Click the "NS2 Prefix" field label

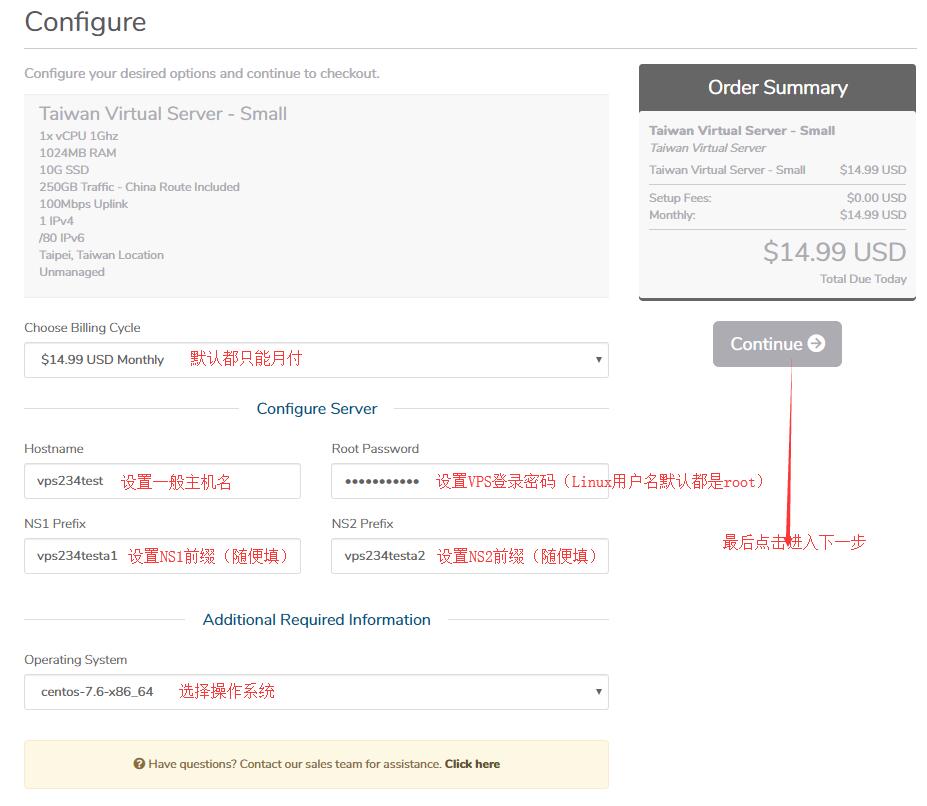point(362,524)
